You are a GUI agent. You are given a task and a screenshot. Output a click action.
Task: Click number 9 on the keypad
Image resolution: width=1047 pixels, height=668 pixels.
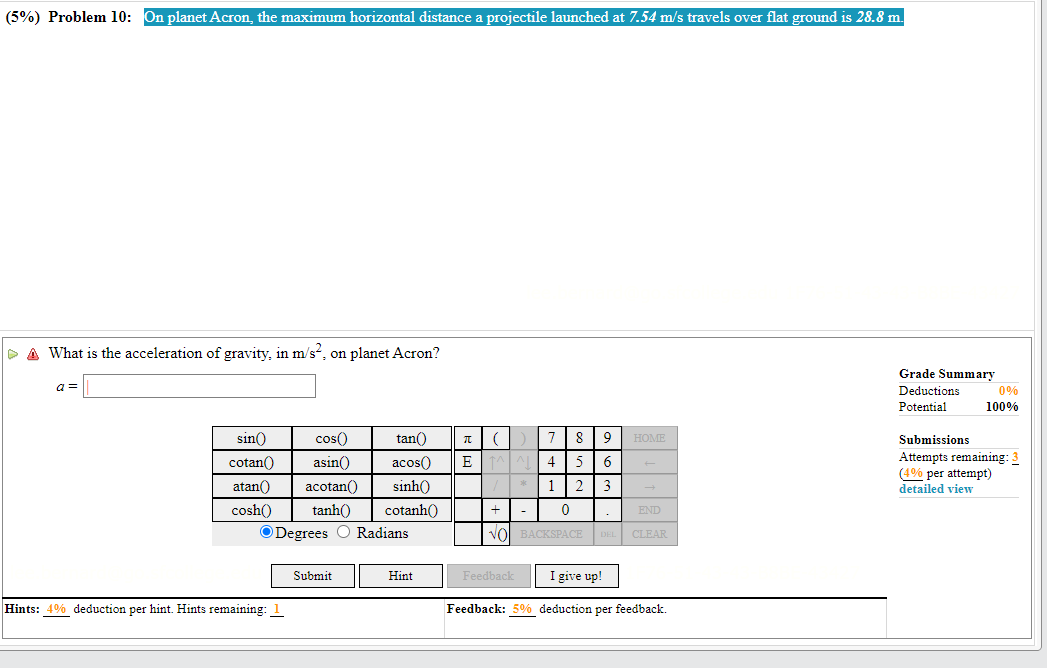(607, 438)
